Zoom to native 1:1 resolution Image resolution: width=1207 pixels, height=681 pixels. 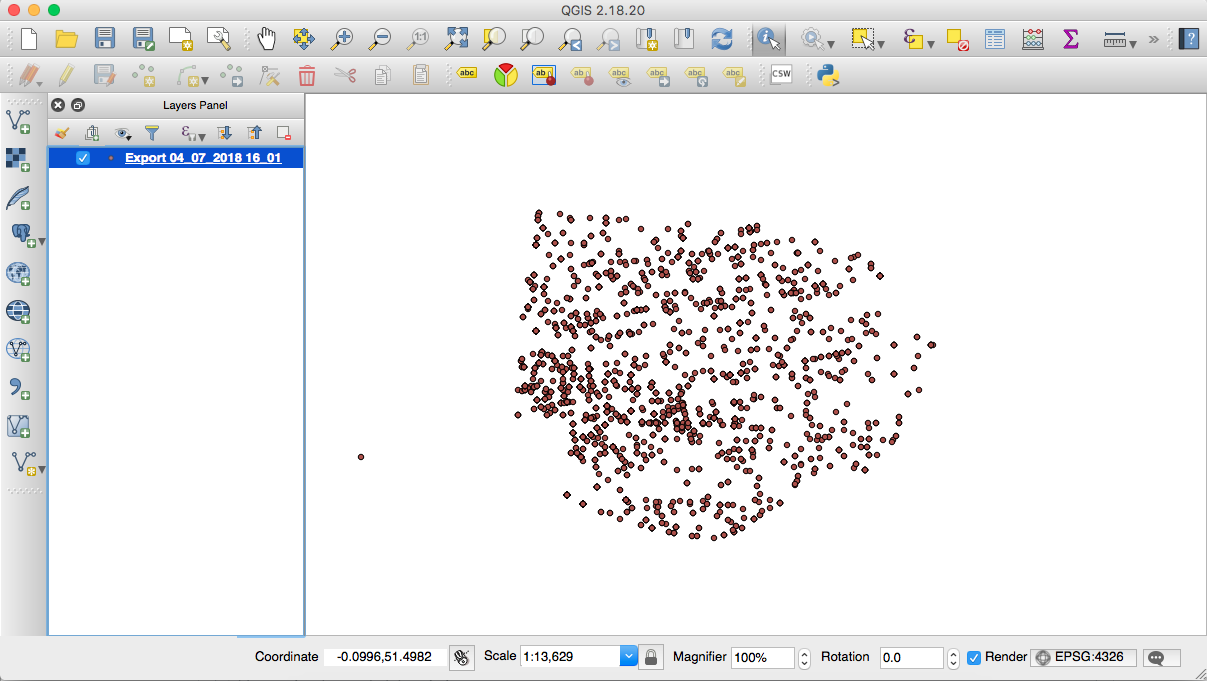coord(418,39)
